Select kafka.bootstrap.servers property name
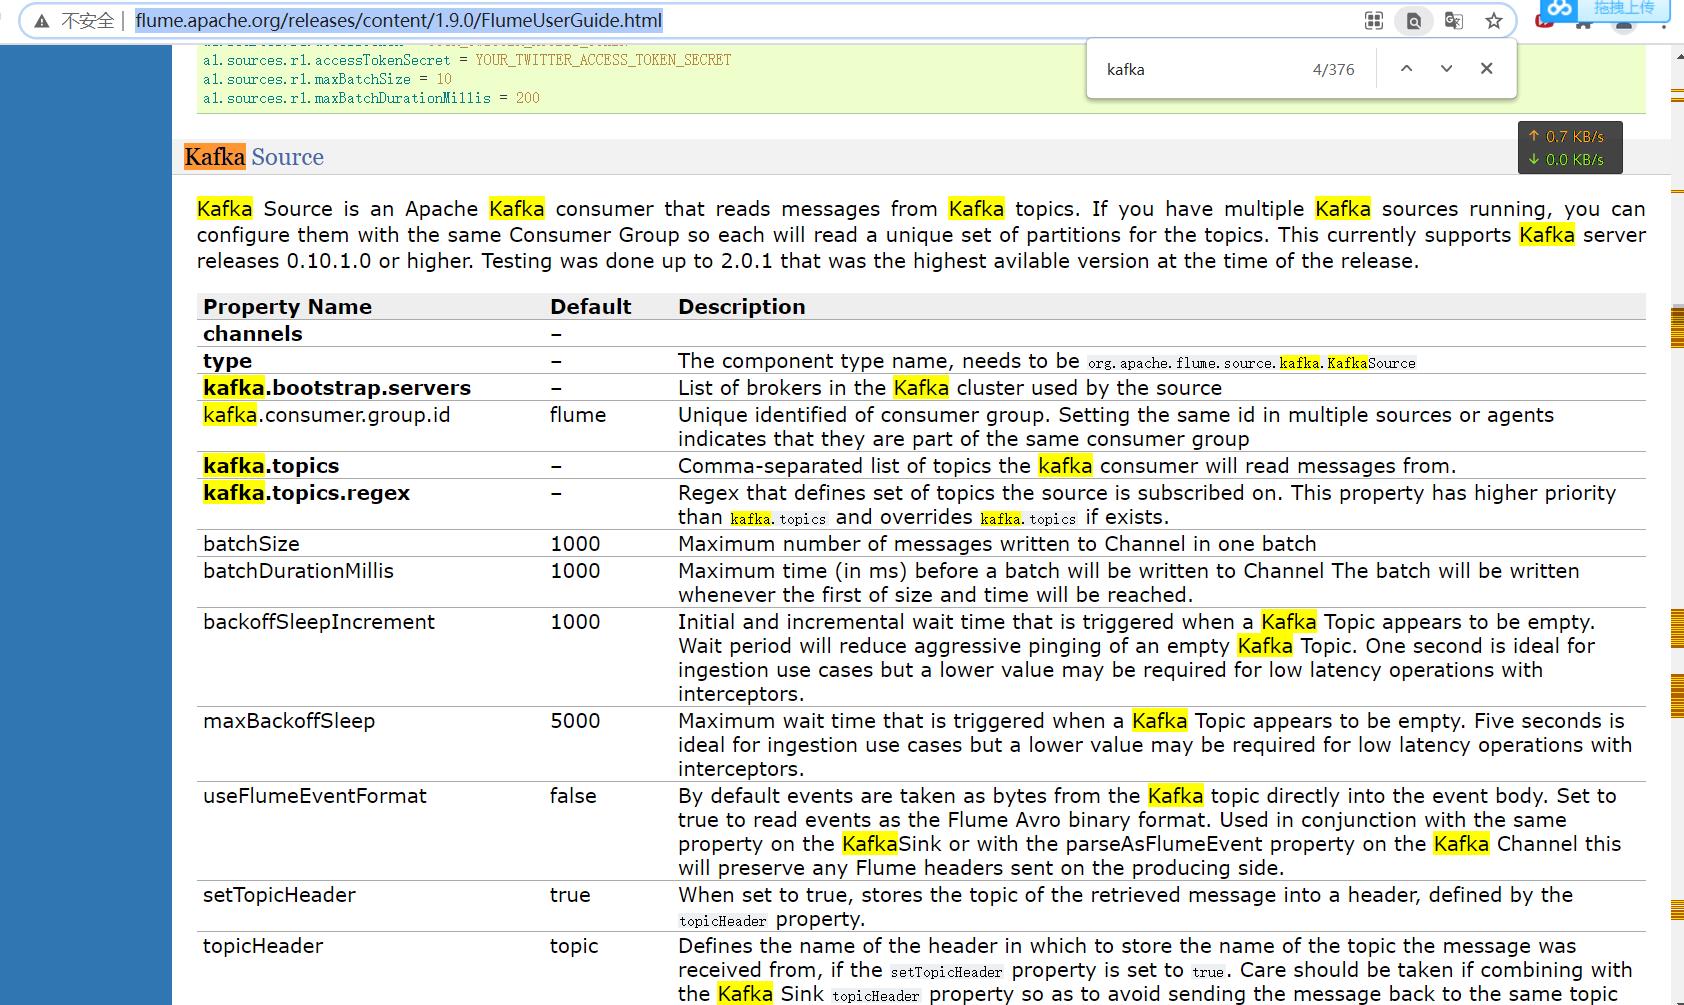Image resolution: width=1684 pixels, height=1005 pixels. [x=337, y=388]
